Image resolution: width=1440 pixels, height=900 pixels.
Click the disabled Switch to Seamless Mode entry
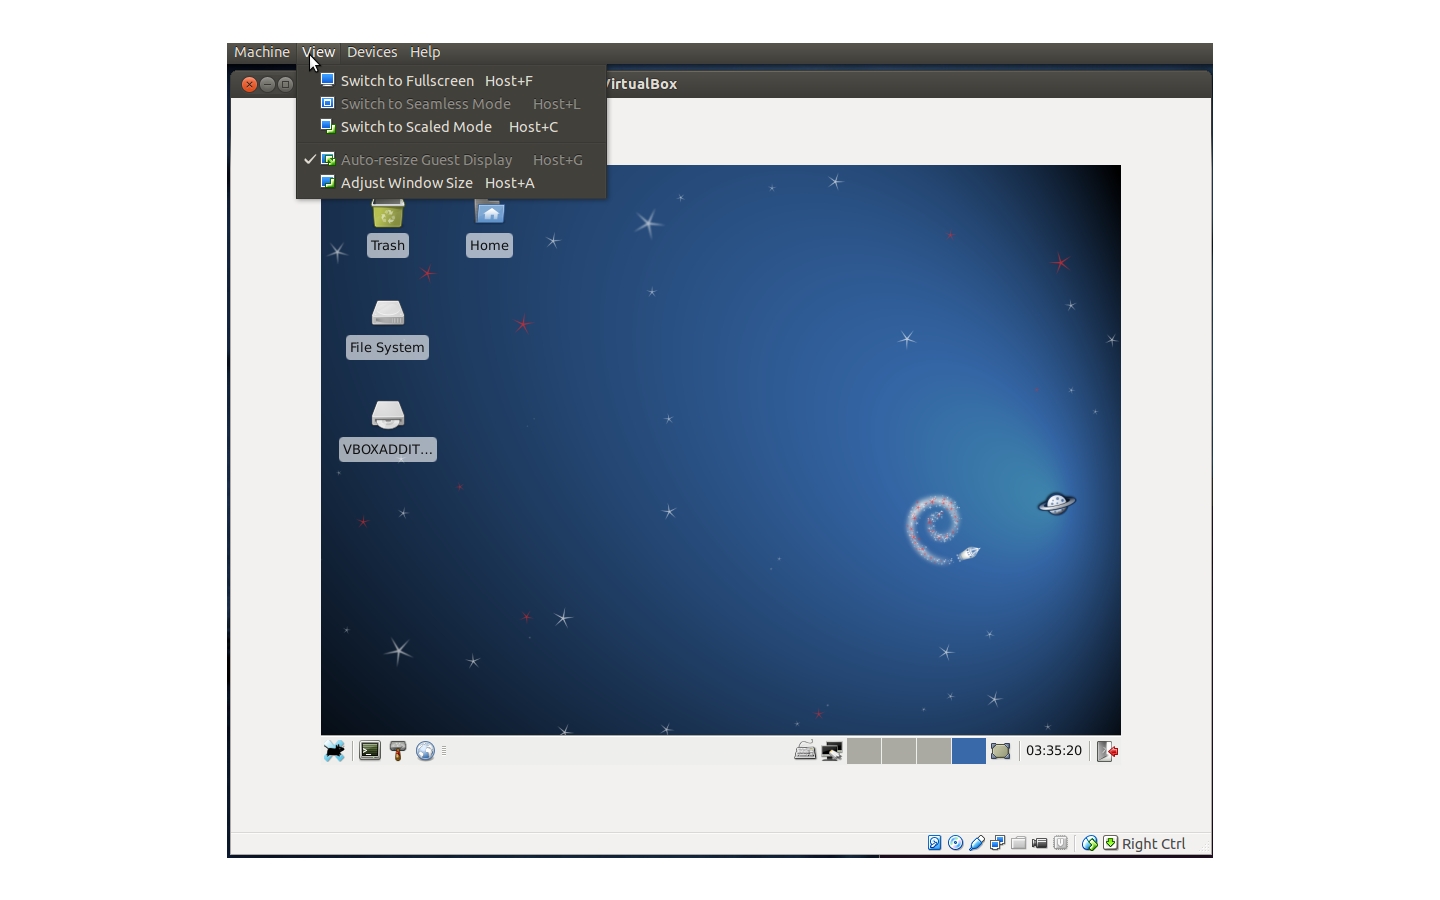click(451, 104)
